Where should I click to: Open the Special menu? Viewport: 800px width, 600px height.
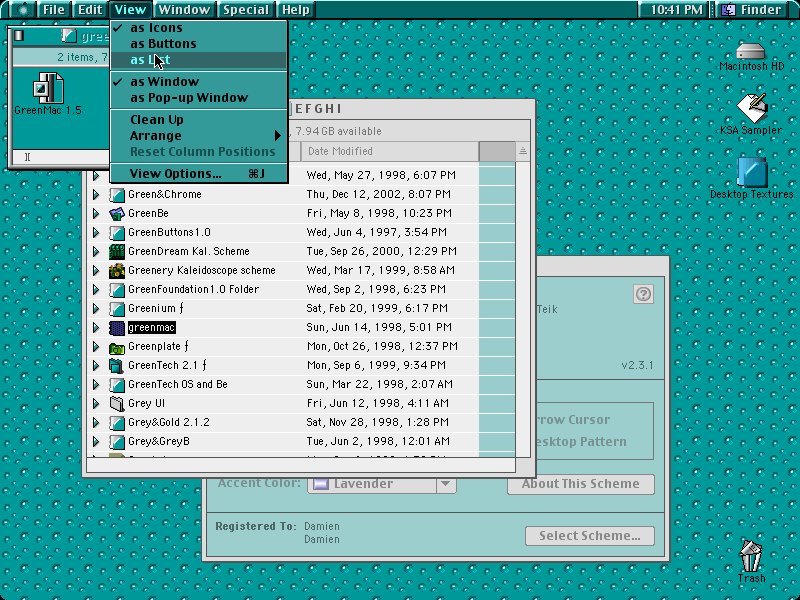click(246, 9)
